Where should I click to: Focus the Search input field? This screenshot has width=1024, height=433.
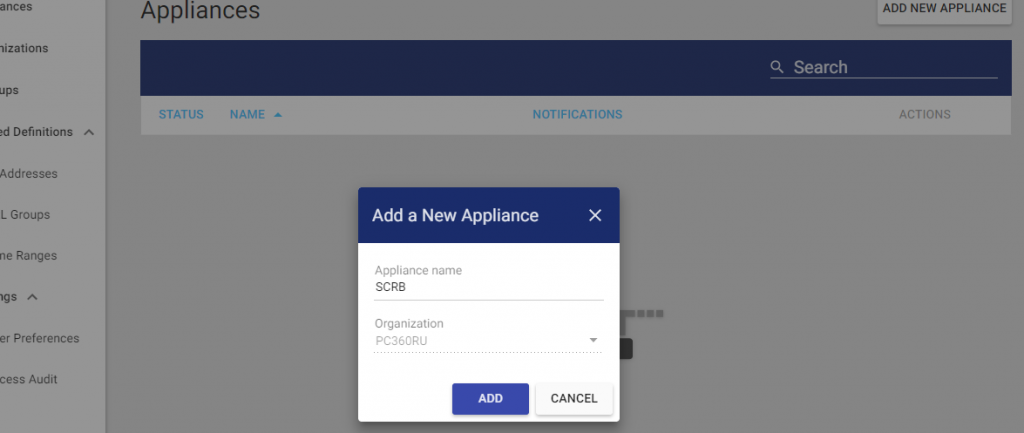[x=894, y=67]
